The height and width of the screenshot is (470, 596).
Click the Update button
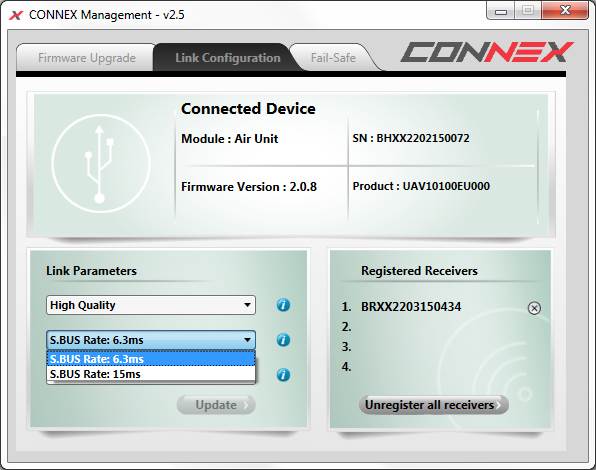click(216, 405)
